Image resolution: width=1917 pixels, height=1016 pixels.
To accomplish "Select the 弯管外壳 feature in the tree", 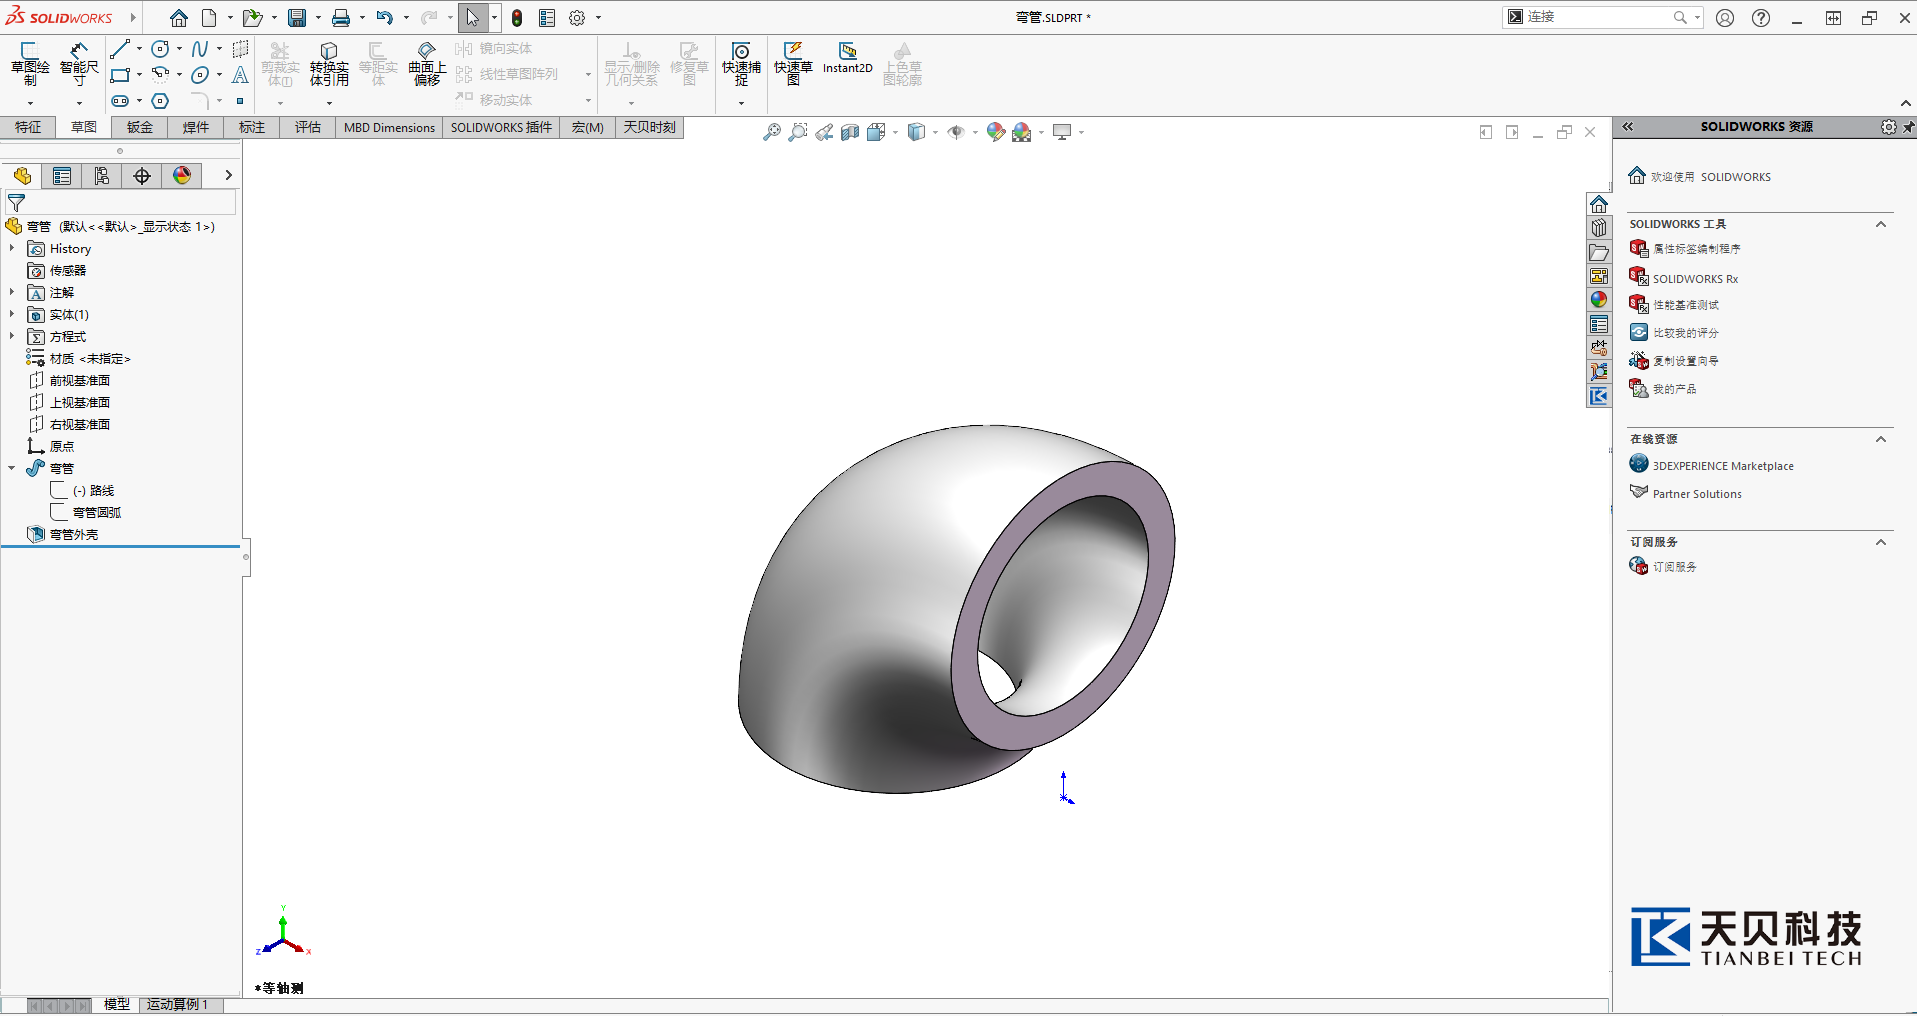I will pos(74,534).
